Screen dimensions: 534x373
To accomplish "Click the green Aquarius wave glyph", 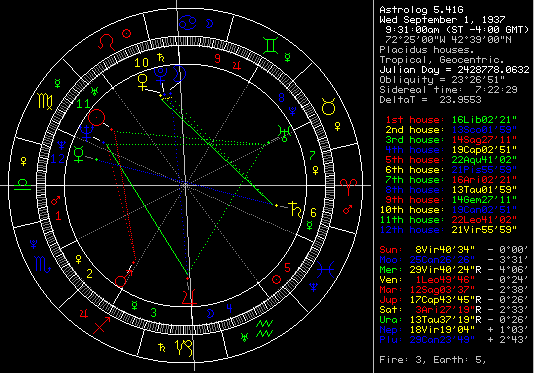I will point(264,328).
